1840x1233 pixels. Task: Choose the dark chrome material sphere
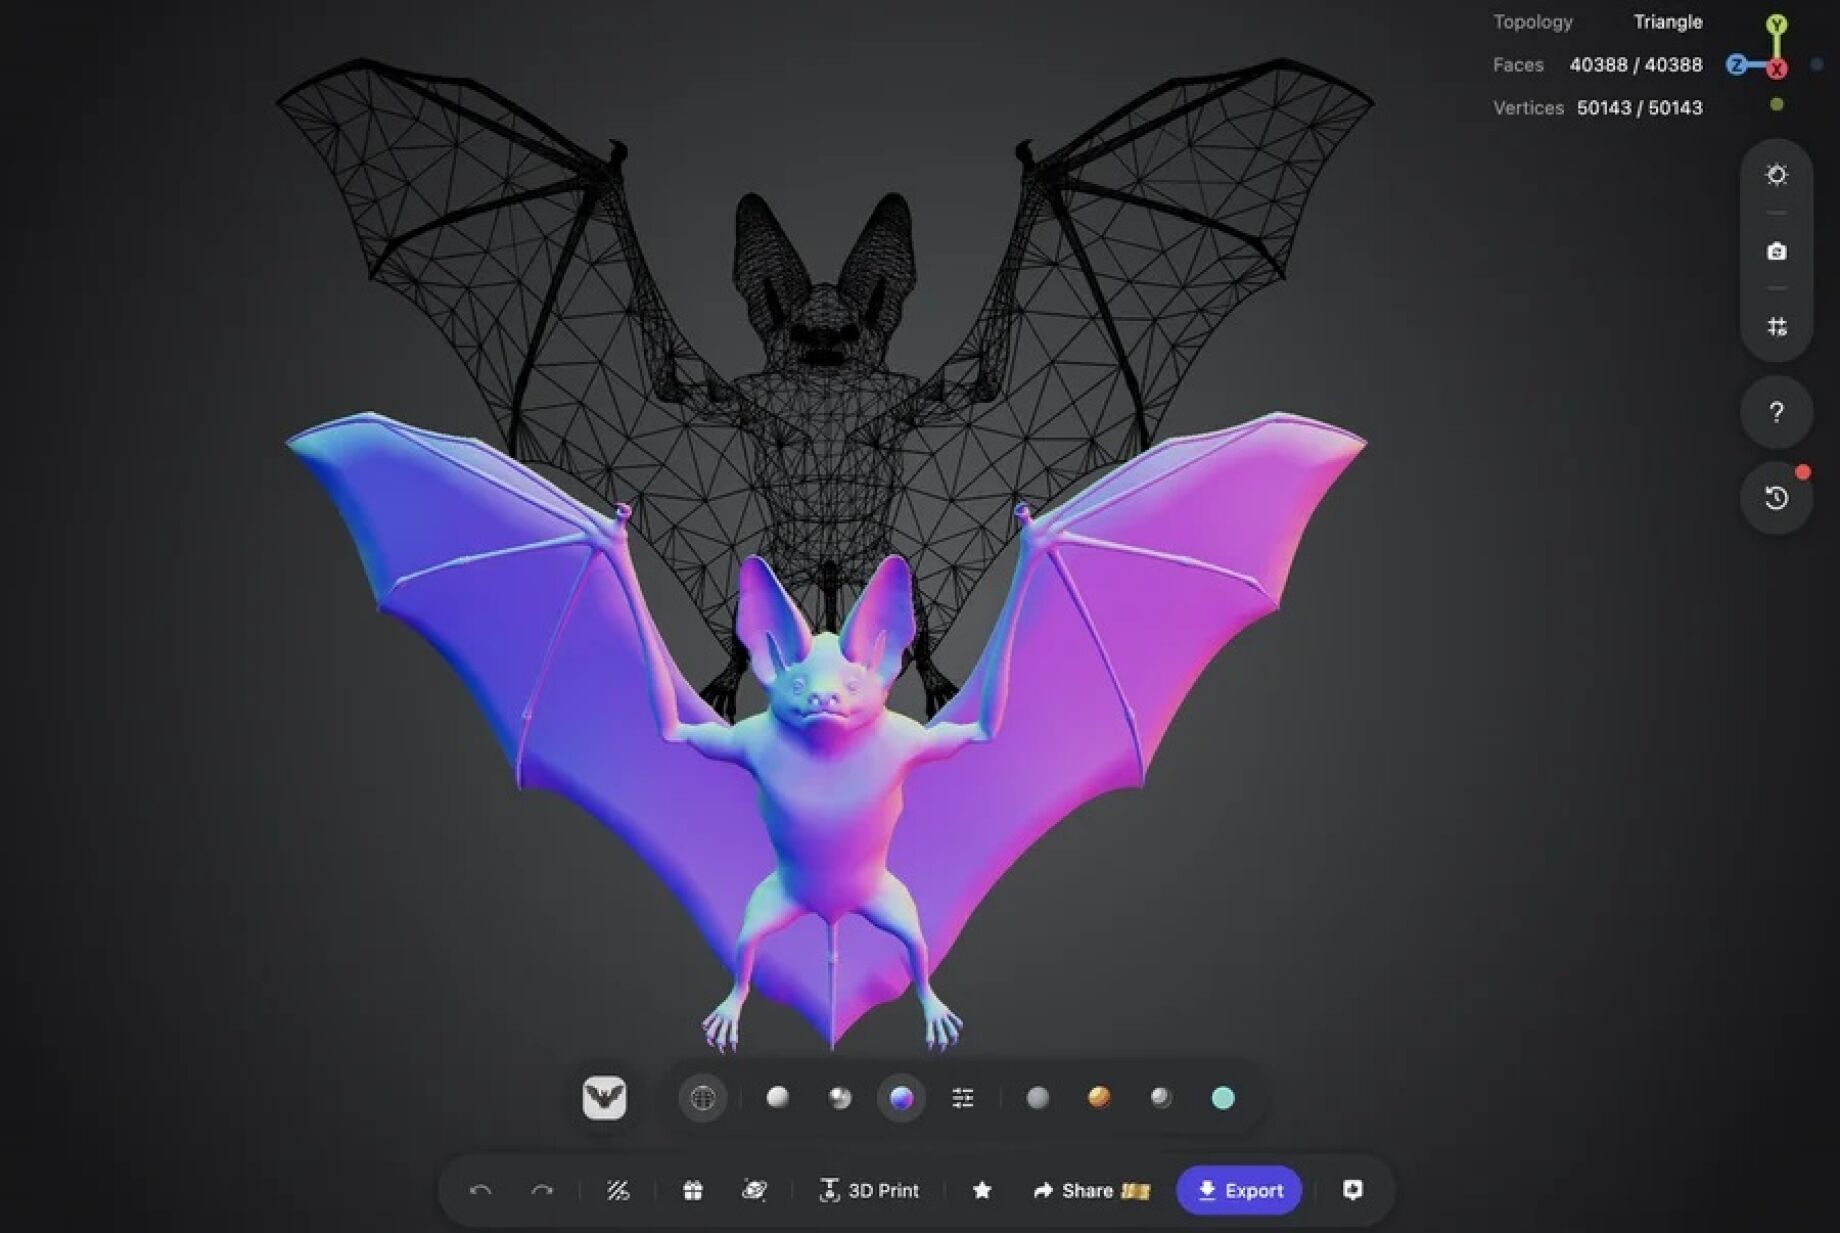click(1160, 1098)
